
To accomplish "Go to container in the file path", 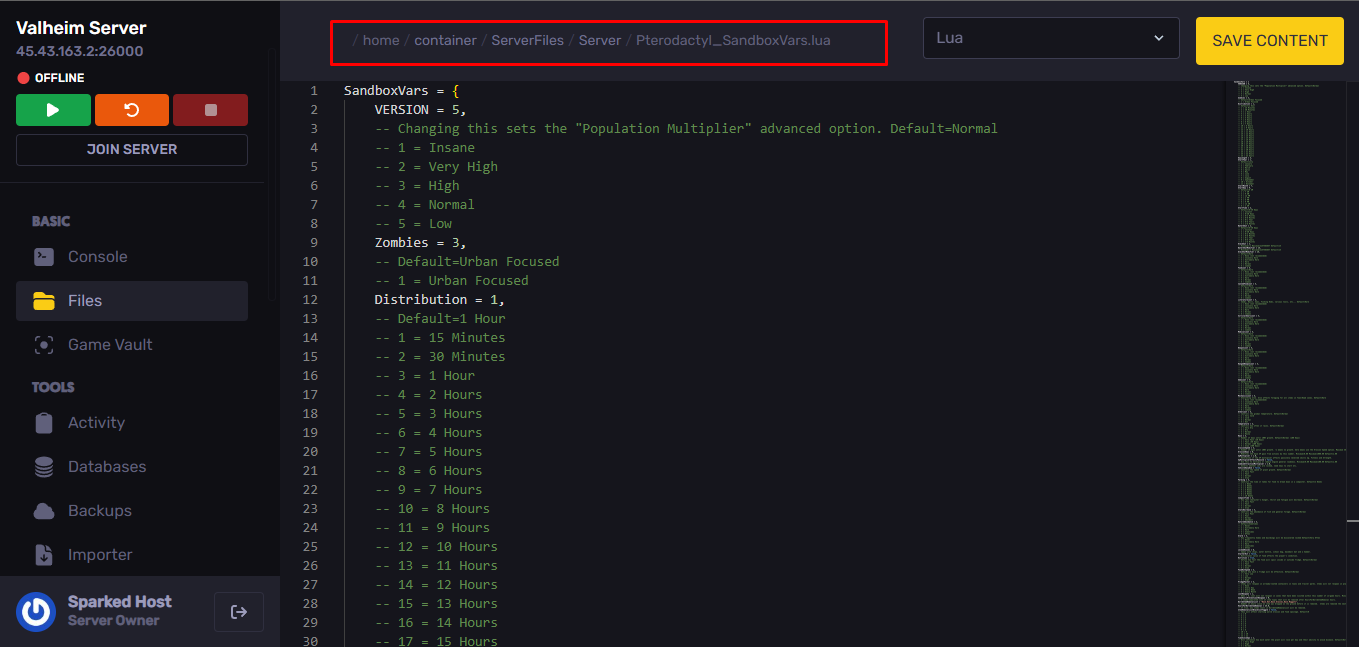I will 445,41.
